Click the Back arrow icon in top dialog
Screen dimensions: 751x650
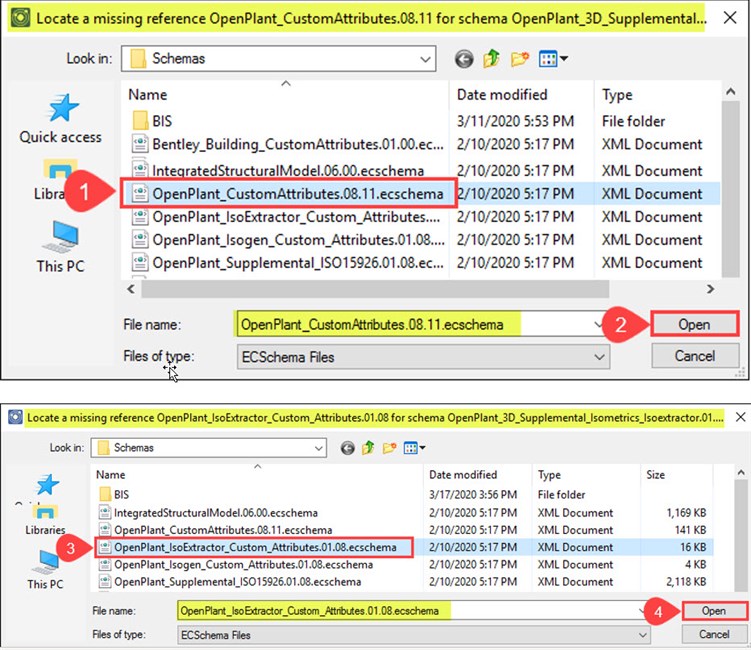[464, 59]
